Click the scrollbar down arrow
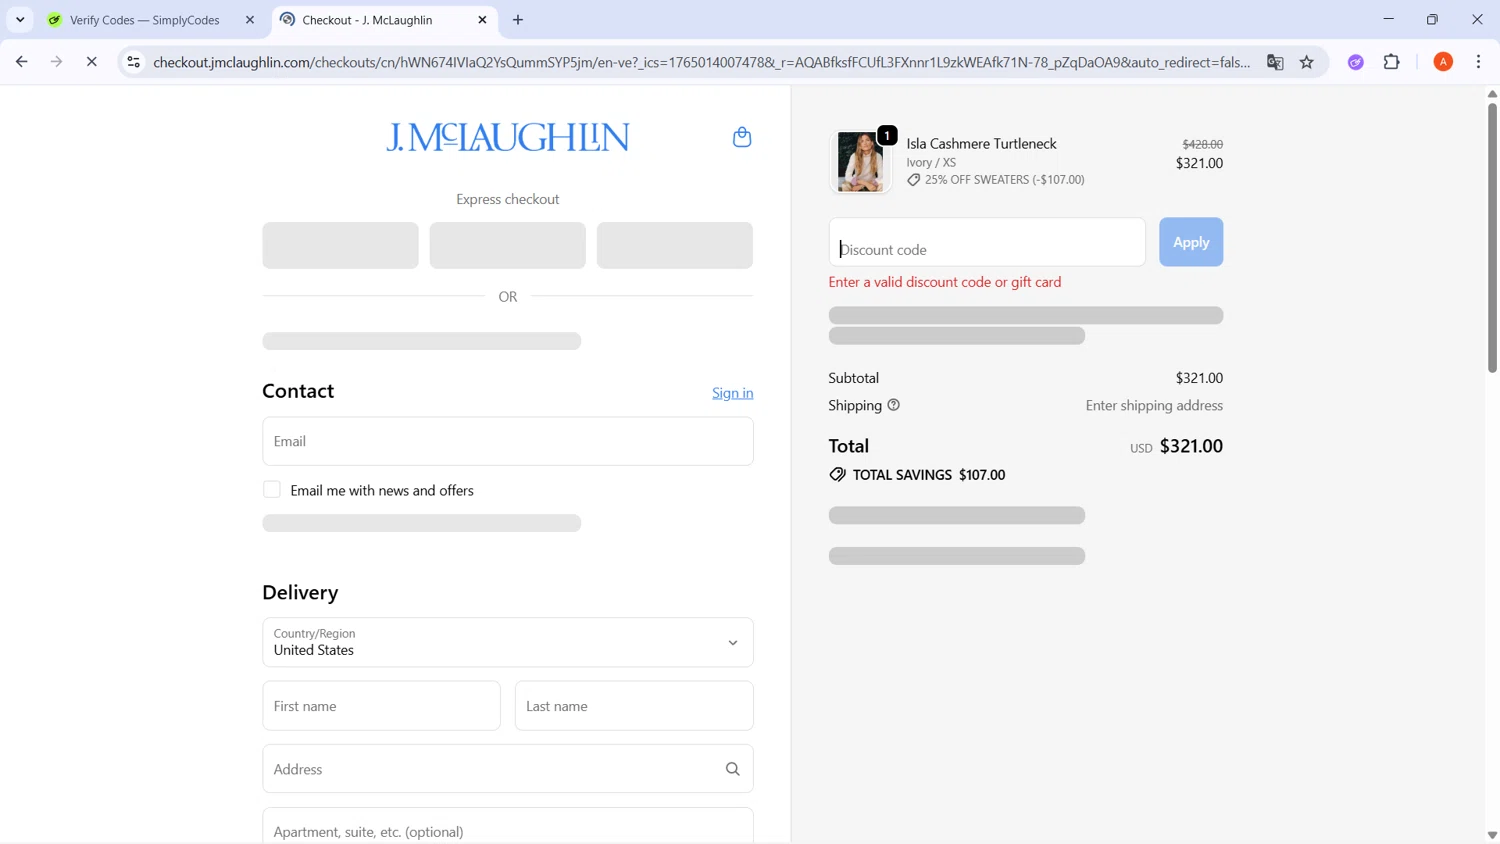The height and width of the screenshot is (844, 1500). pyautogui.click(x=1492, y=836)
